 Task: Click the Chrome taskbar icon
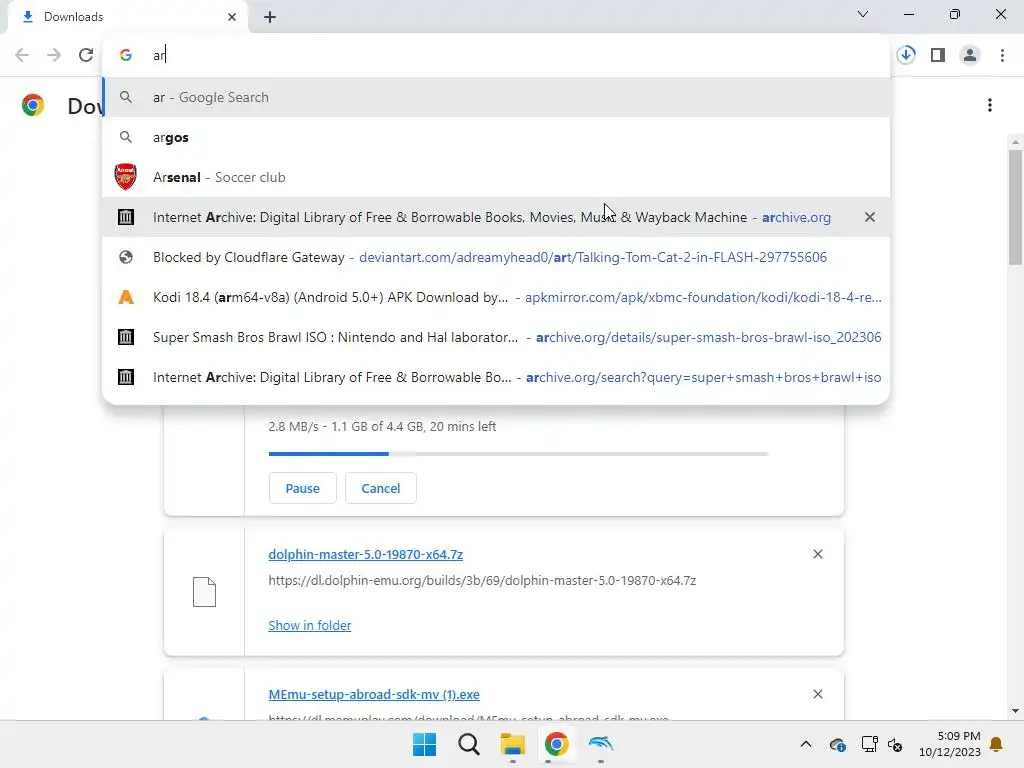tap(556, 744)
